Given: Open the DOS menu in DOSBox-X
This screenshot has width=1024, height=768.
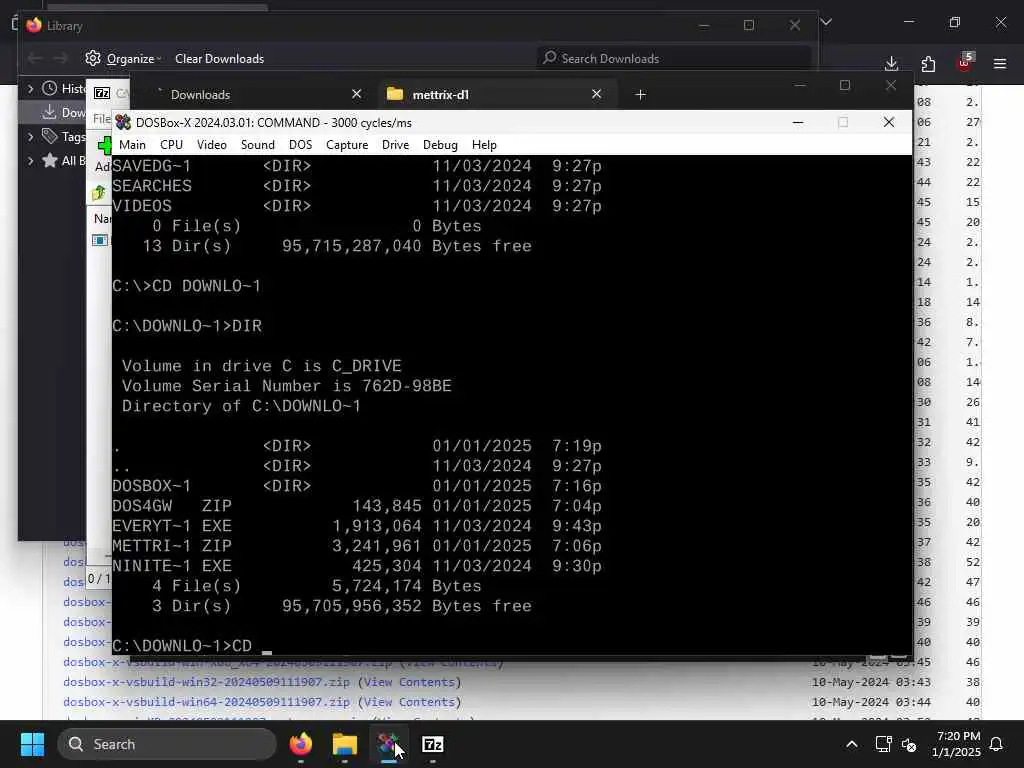Looking at the screenshot, I should [x=300, y=145].
